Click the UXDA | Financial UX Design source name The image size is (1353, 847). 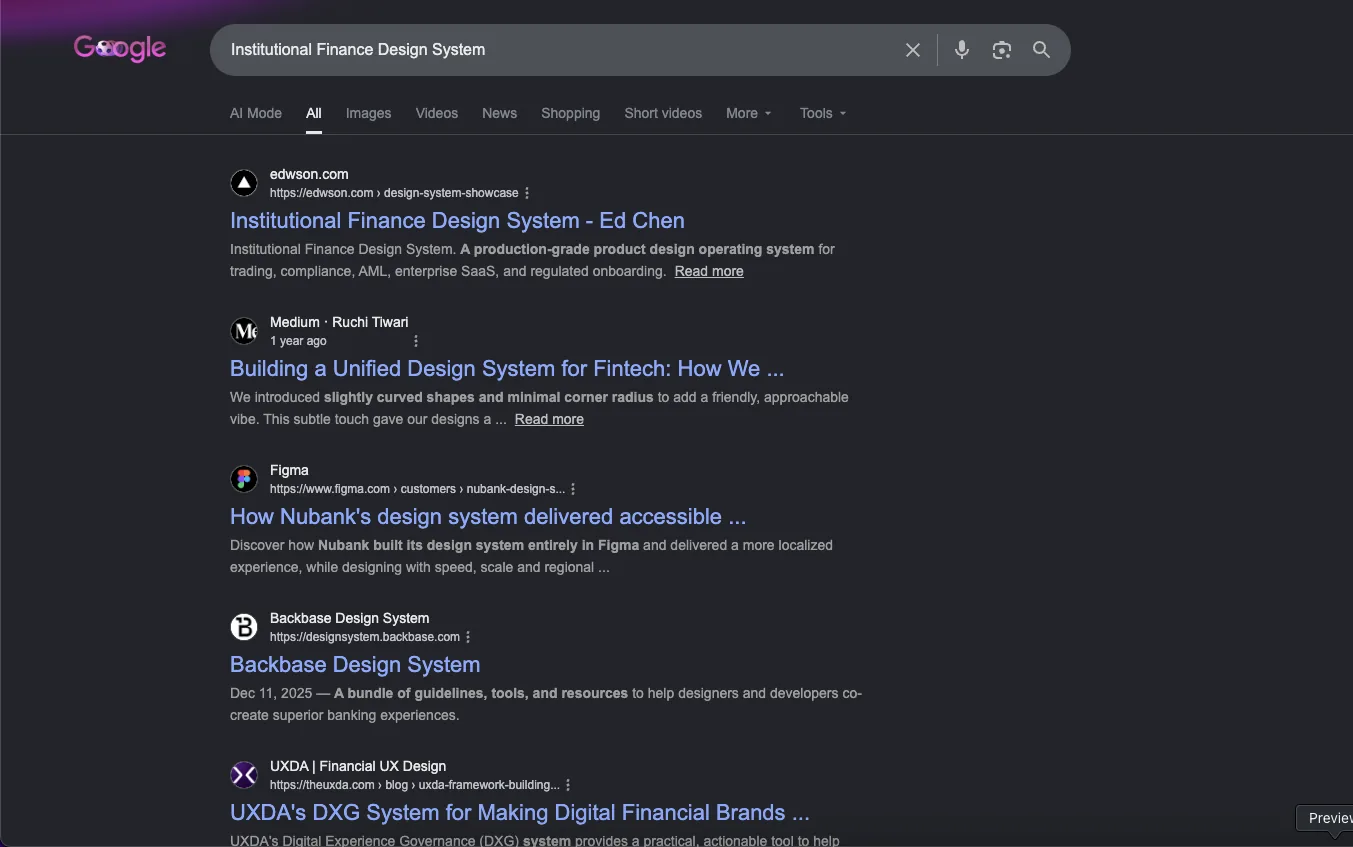[358, 766]
